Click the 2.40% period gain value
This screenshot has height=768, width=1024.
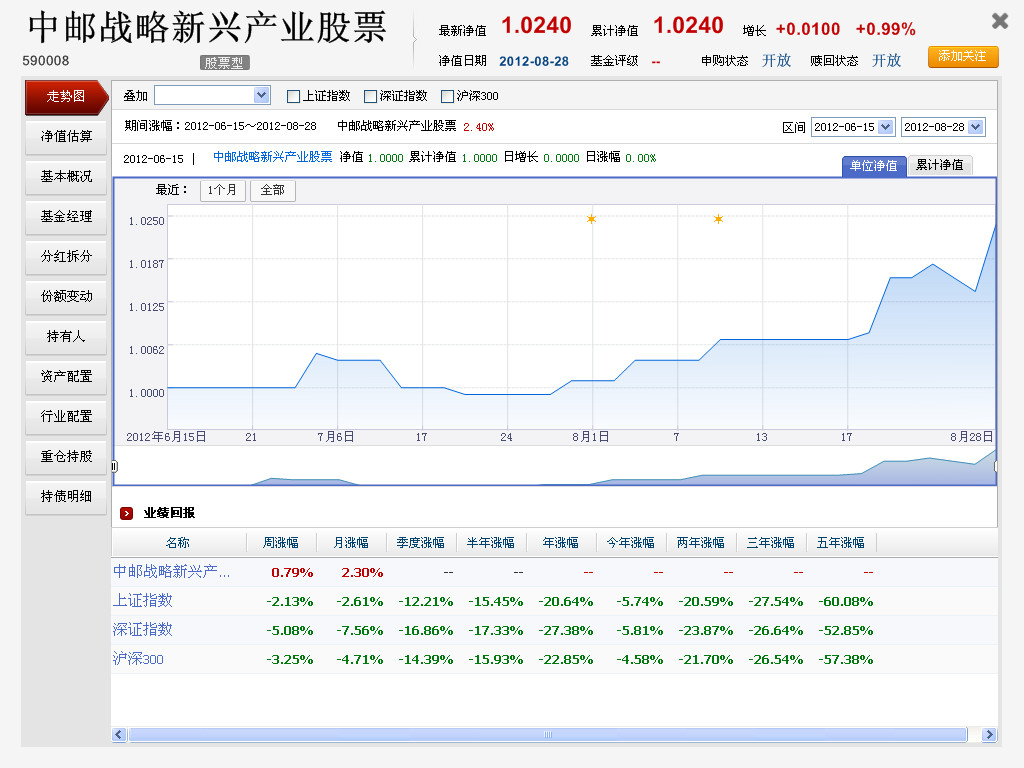[x=479, y=127]
